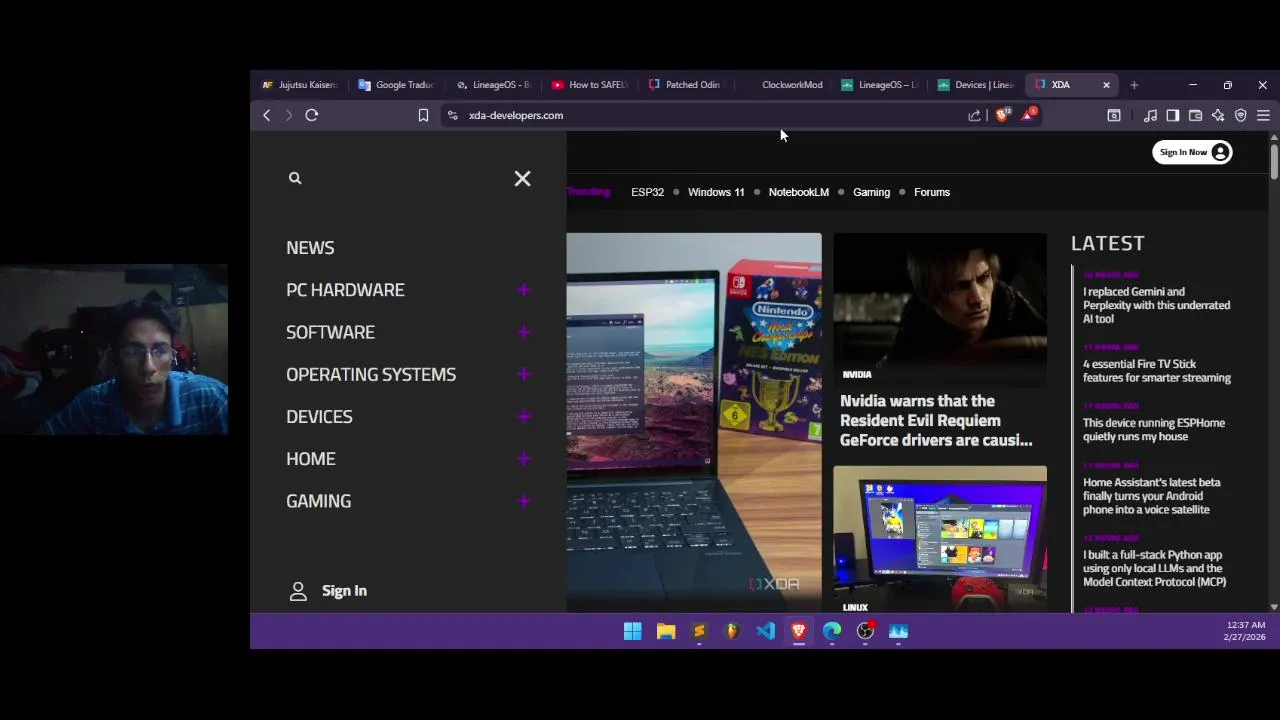The image size is (1280, 720).
Task: Click Sign In in side menu
Action: (x=328, y=591)
